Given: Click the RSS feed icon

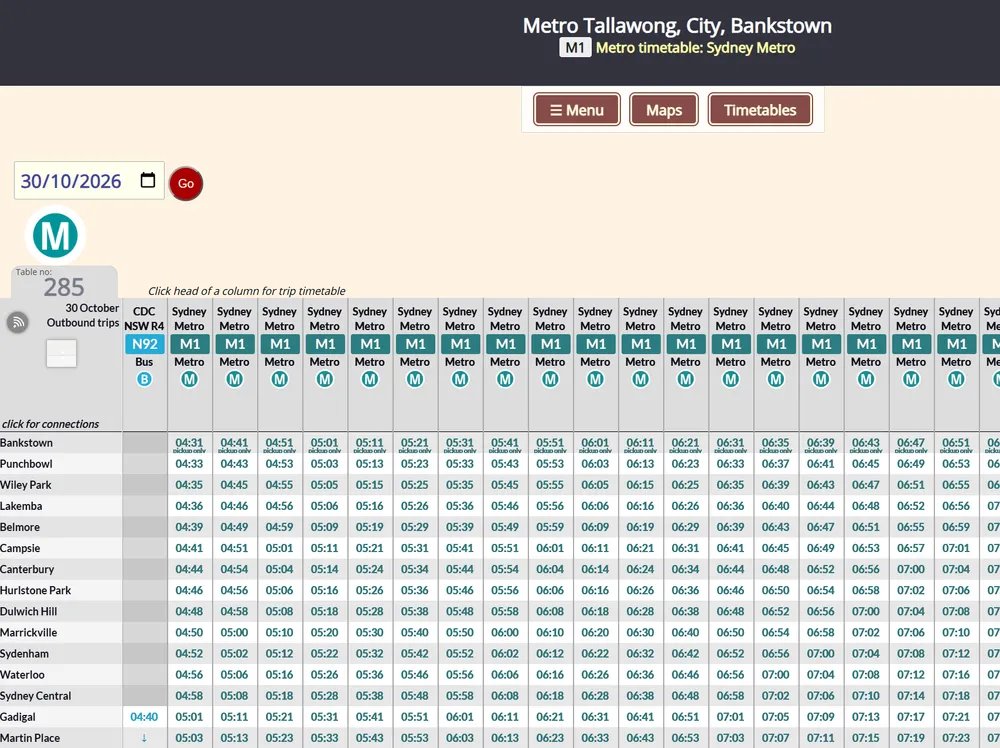Looking at the screenshot, I should tap(18, 323).
